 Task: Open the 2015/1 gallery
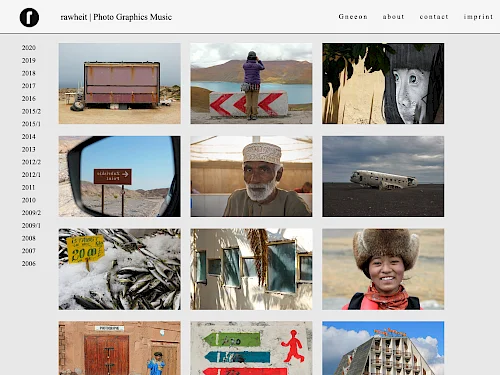click(31, 124)
